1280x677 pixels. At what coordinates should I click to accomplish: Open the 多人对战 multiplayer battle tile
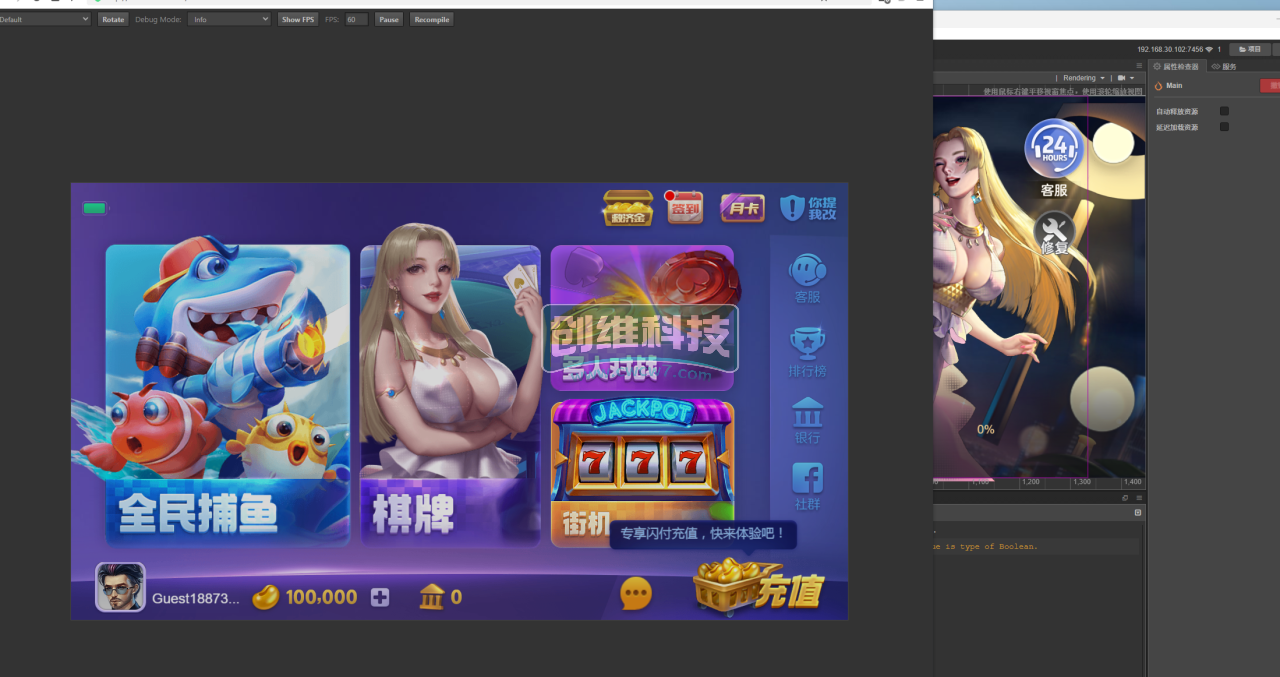click(x=642, y=318)
